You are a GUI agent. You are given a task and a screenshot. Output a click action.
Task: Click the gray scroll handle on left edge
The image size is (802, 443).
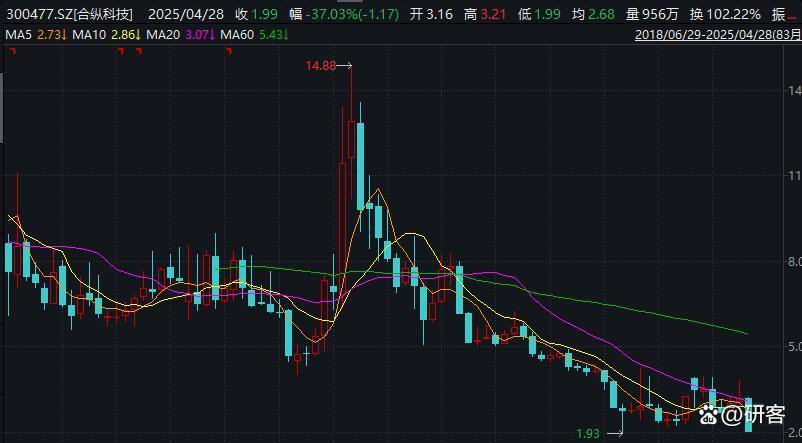coord(2,109)
